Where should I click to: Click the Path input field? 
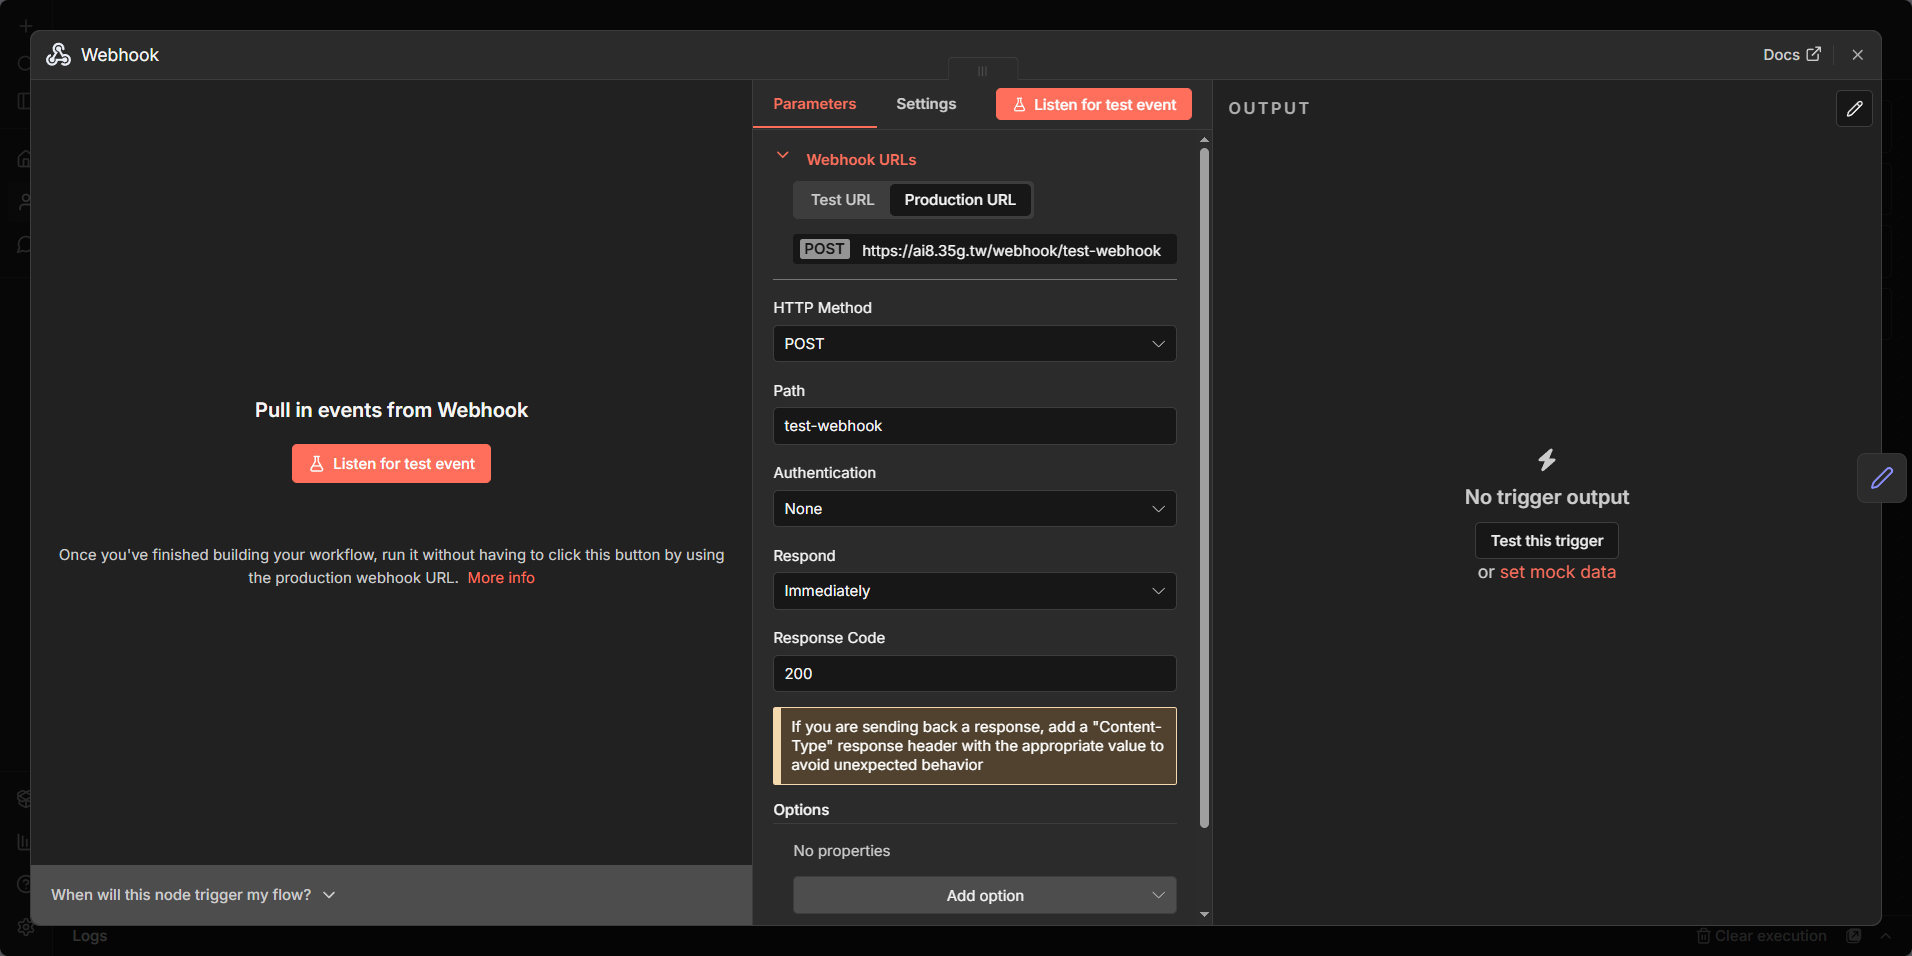tap(974, 426)
